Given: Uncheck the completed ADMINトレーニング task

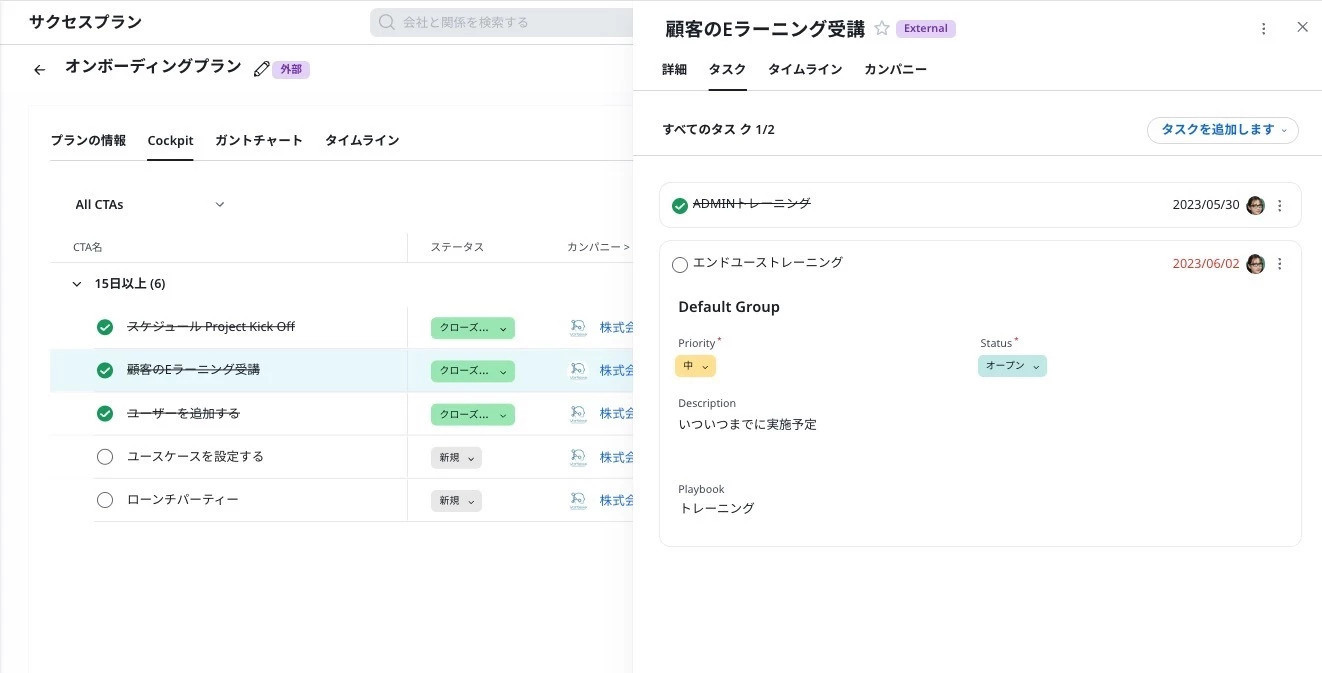Looking at the screenshot, I should (680, 206).
